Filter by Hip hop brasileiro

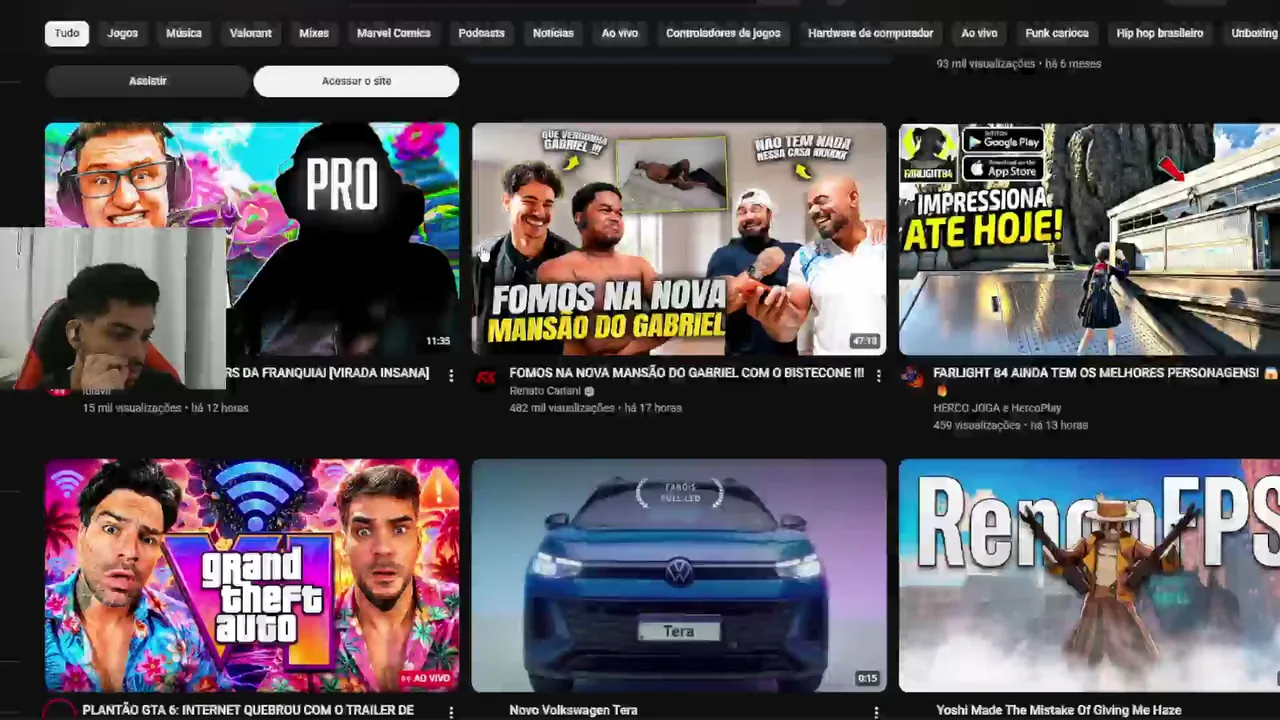coord(1160,33)
